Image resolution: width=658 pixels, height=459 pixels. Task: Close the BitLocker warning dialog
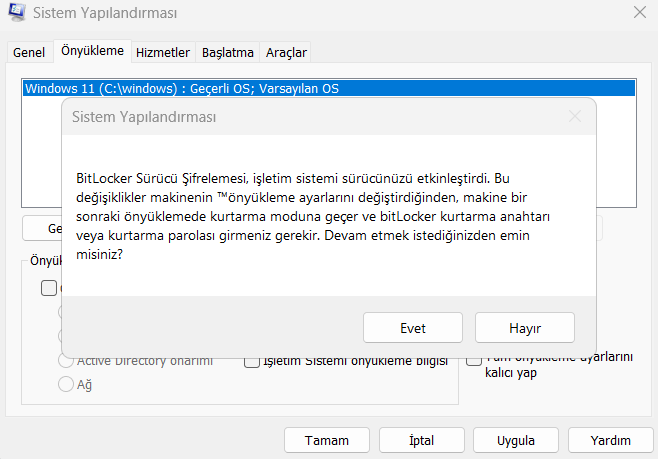click(x=575, y=116)
